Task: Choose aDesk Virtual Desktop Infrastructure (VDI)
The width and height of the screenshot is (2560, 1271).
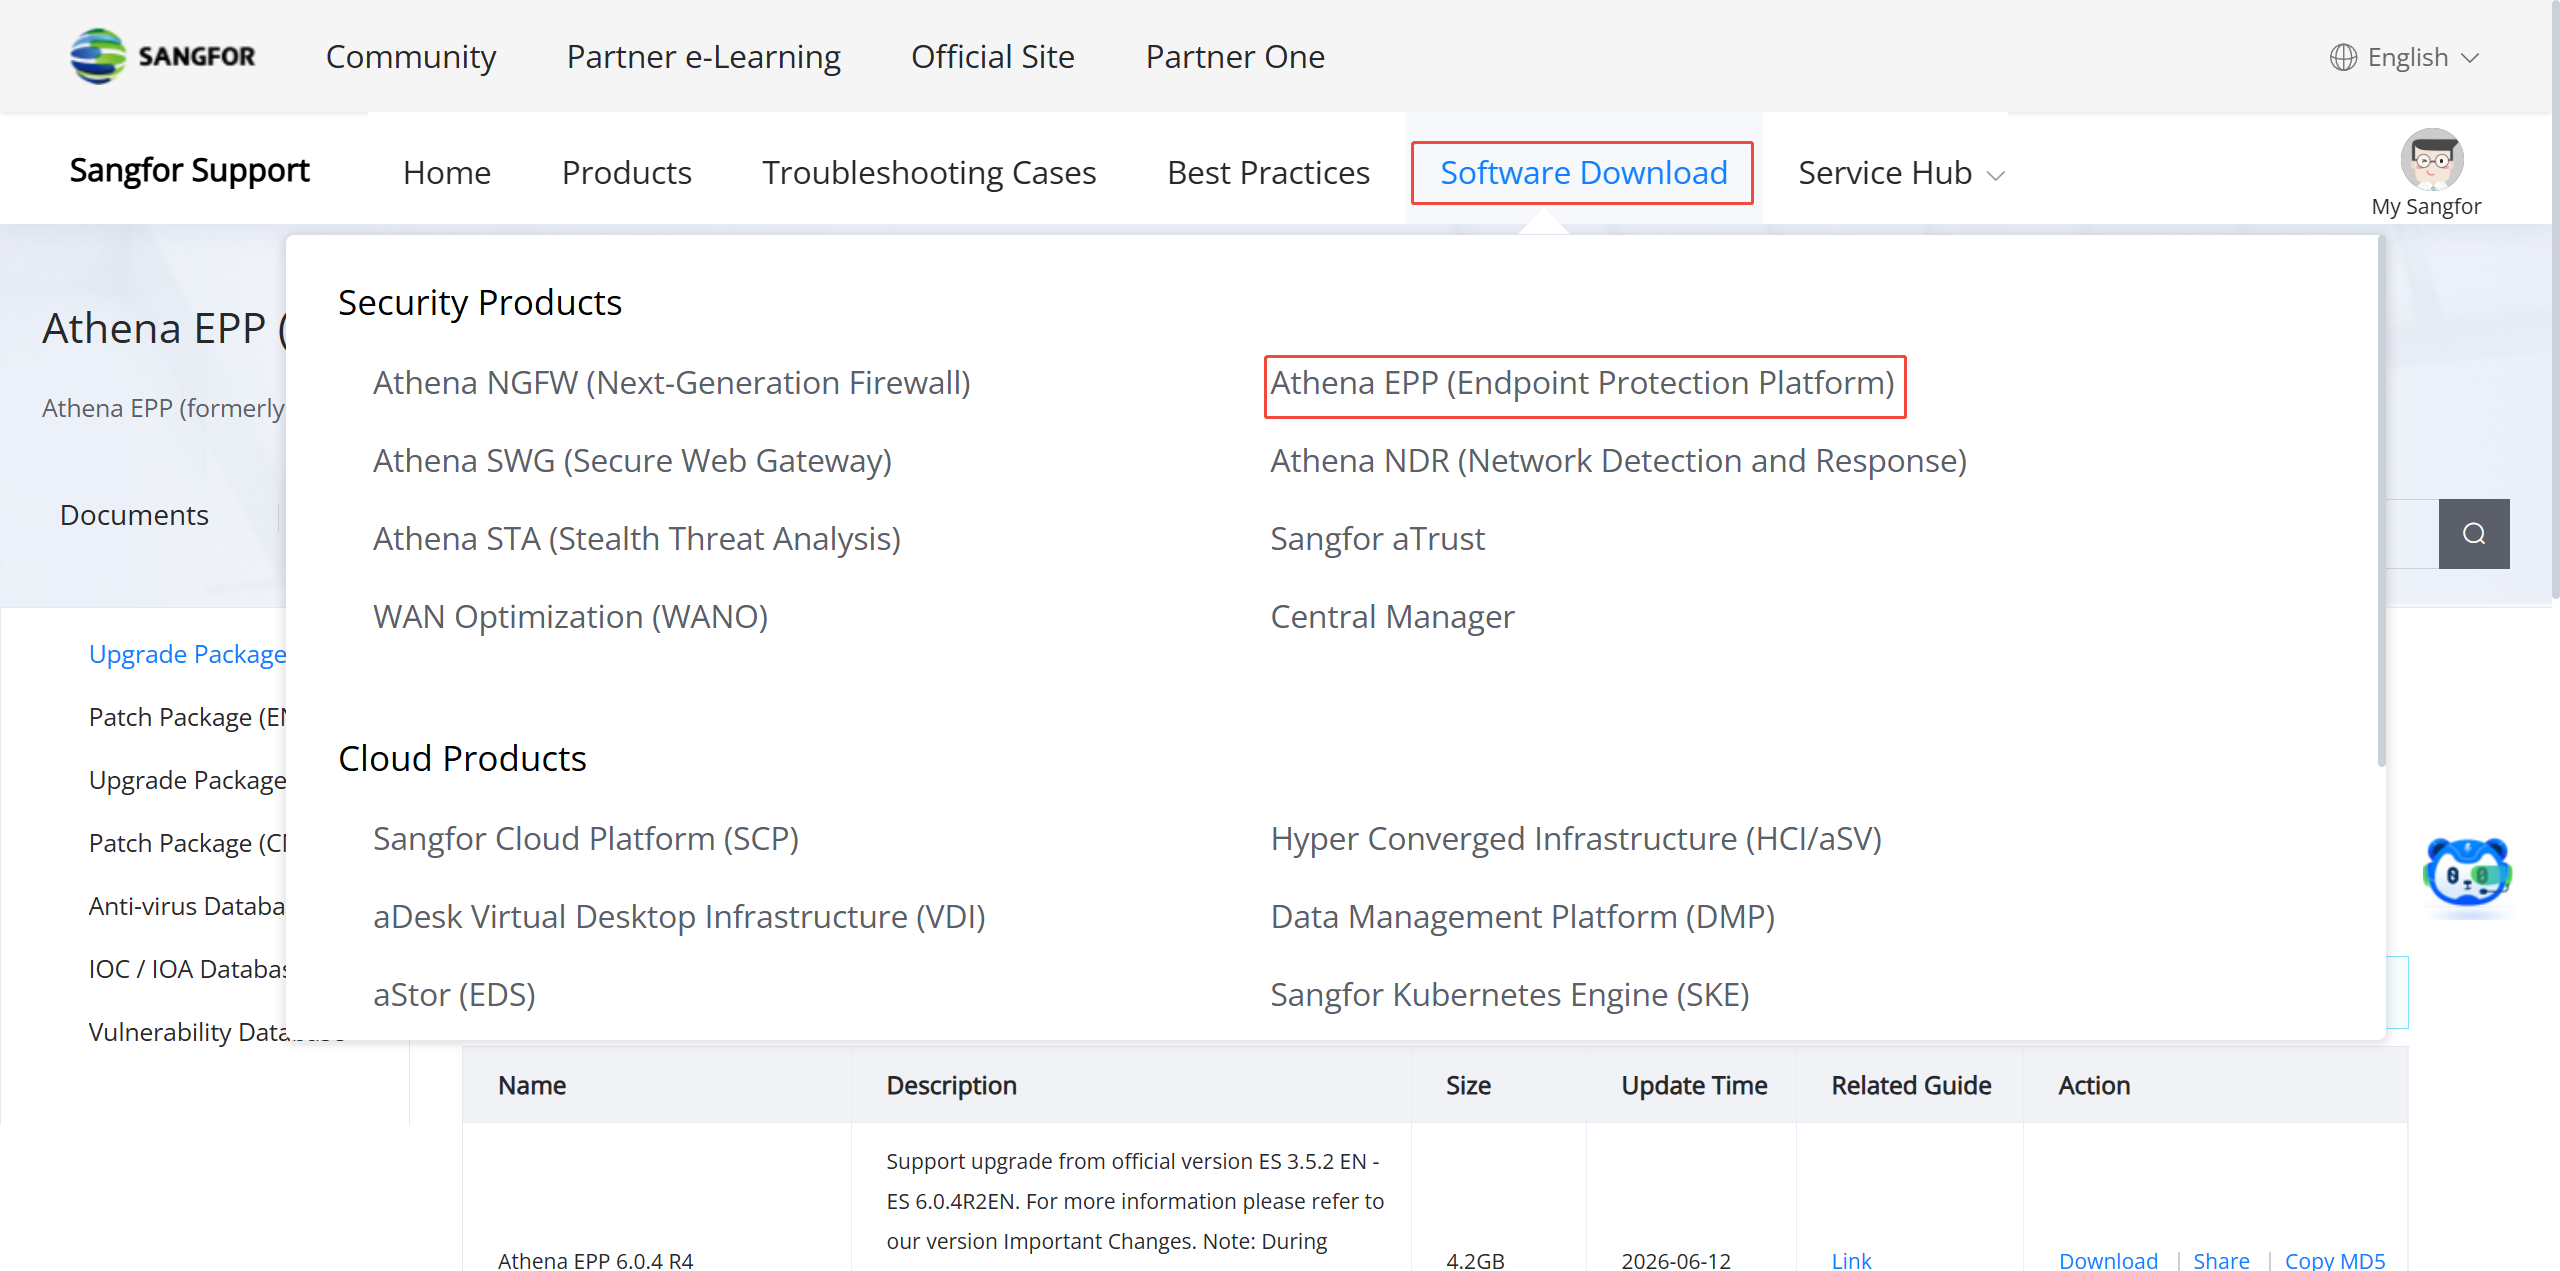Action: pos(679,917)
